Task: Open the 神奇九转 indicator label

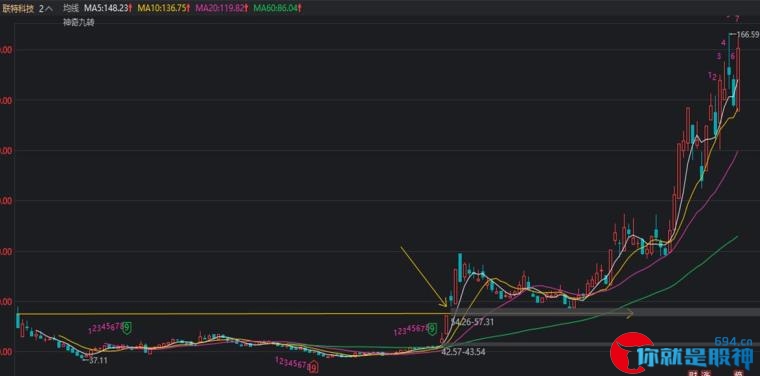Action: [x=79, y=23]
